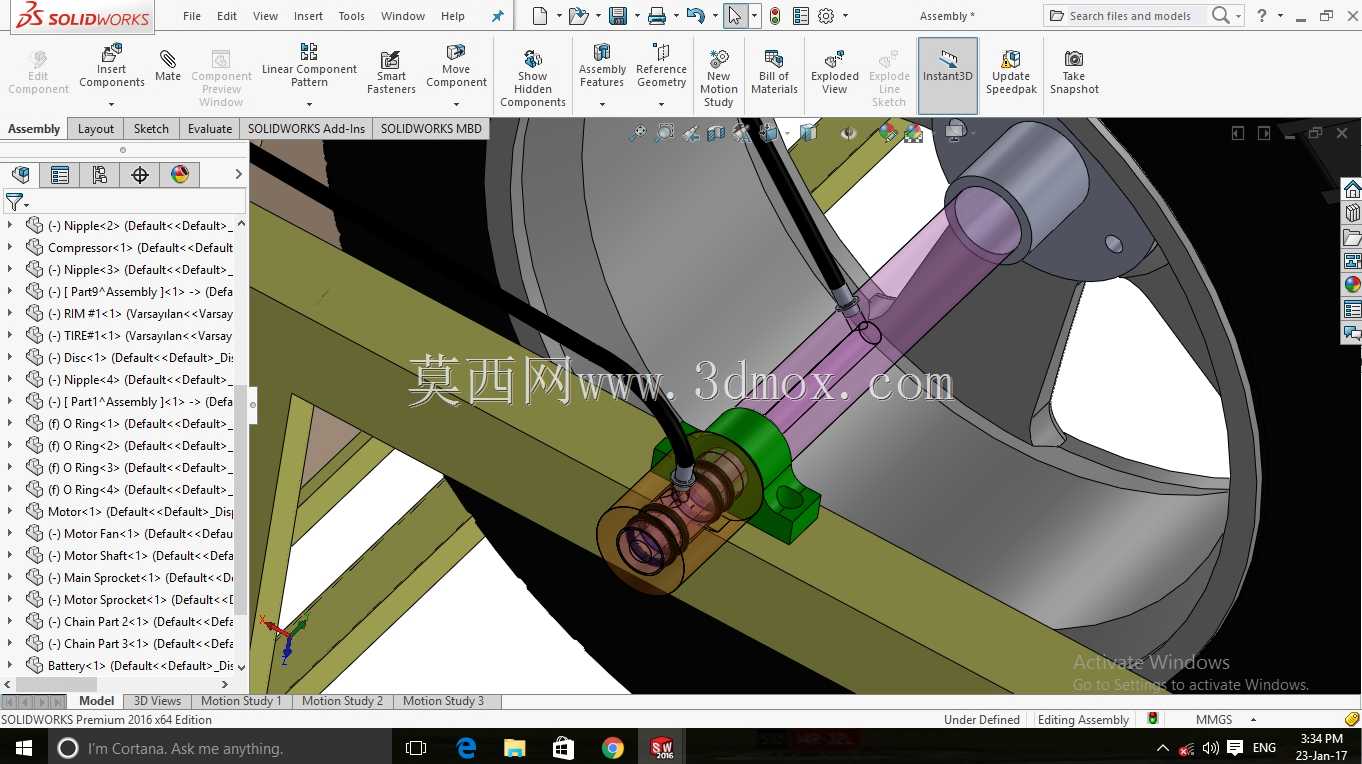This screenshot has width=1362, height=764.
Task: Click the Mate tool in Assembly ribbon
Action: click(x=168, y=66)
